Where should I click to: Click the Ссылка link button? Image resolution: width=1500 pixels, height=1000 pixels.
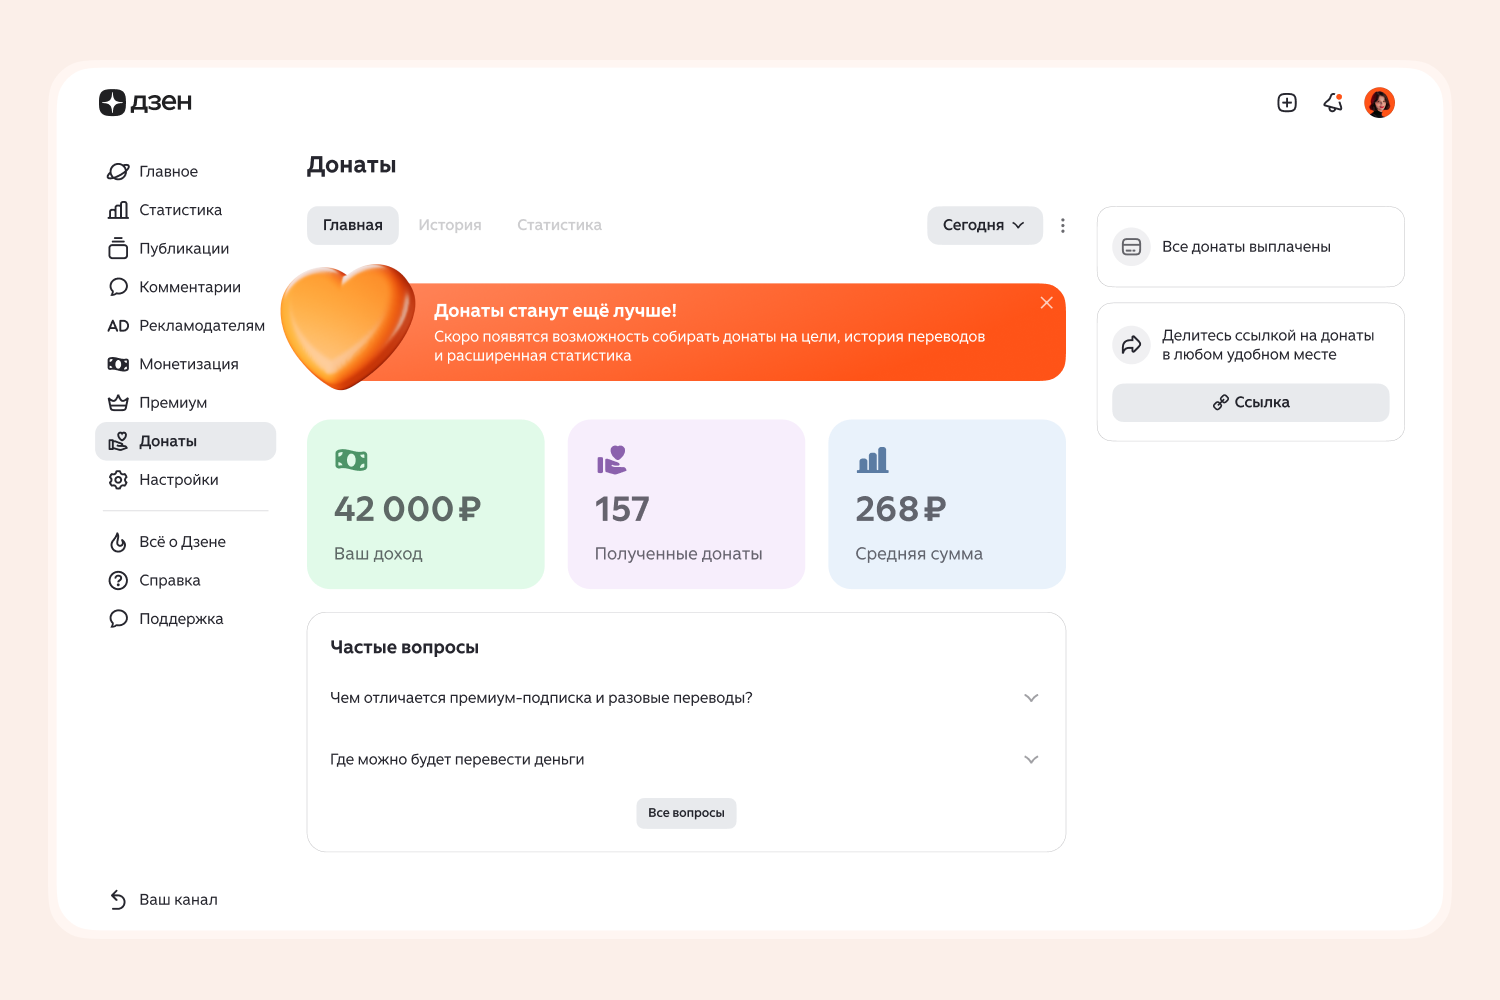pos(1250,402)
